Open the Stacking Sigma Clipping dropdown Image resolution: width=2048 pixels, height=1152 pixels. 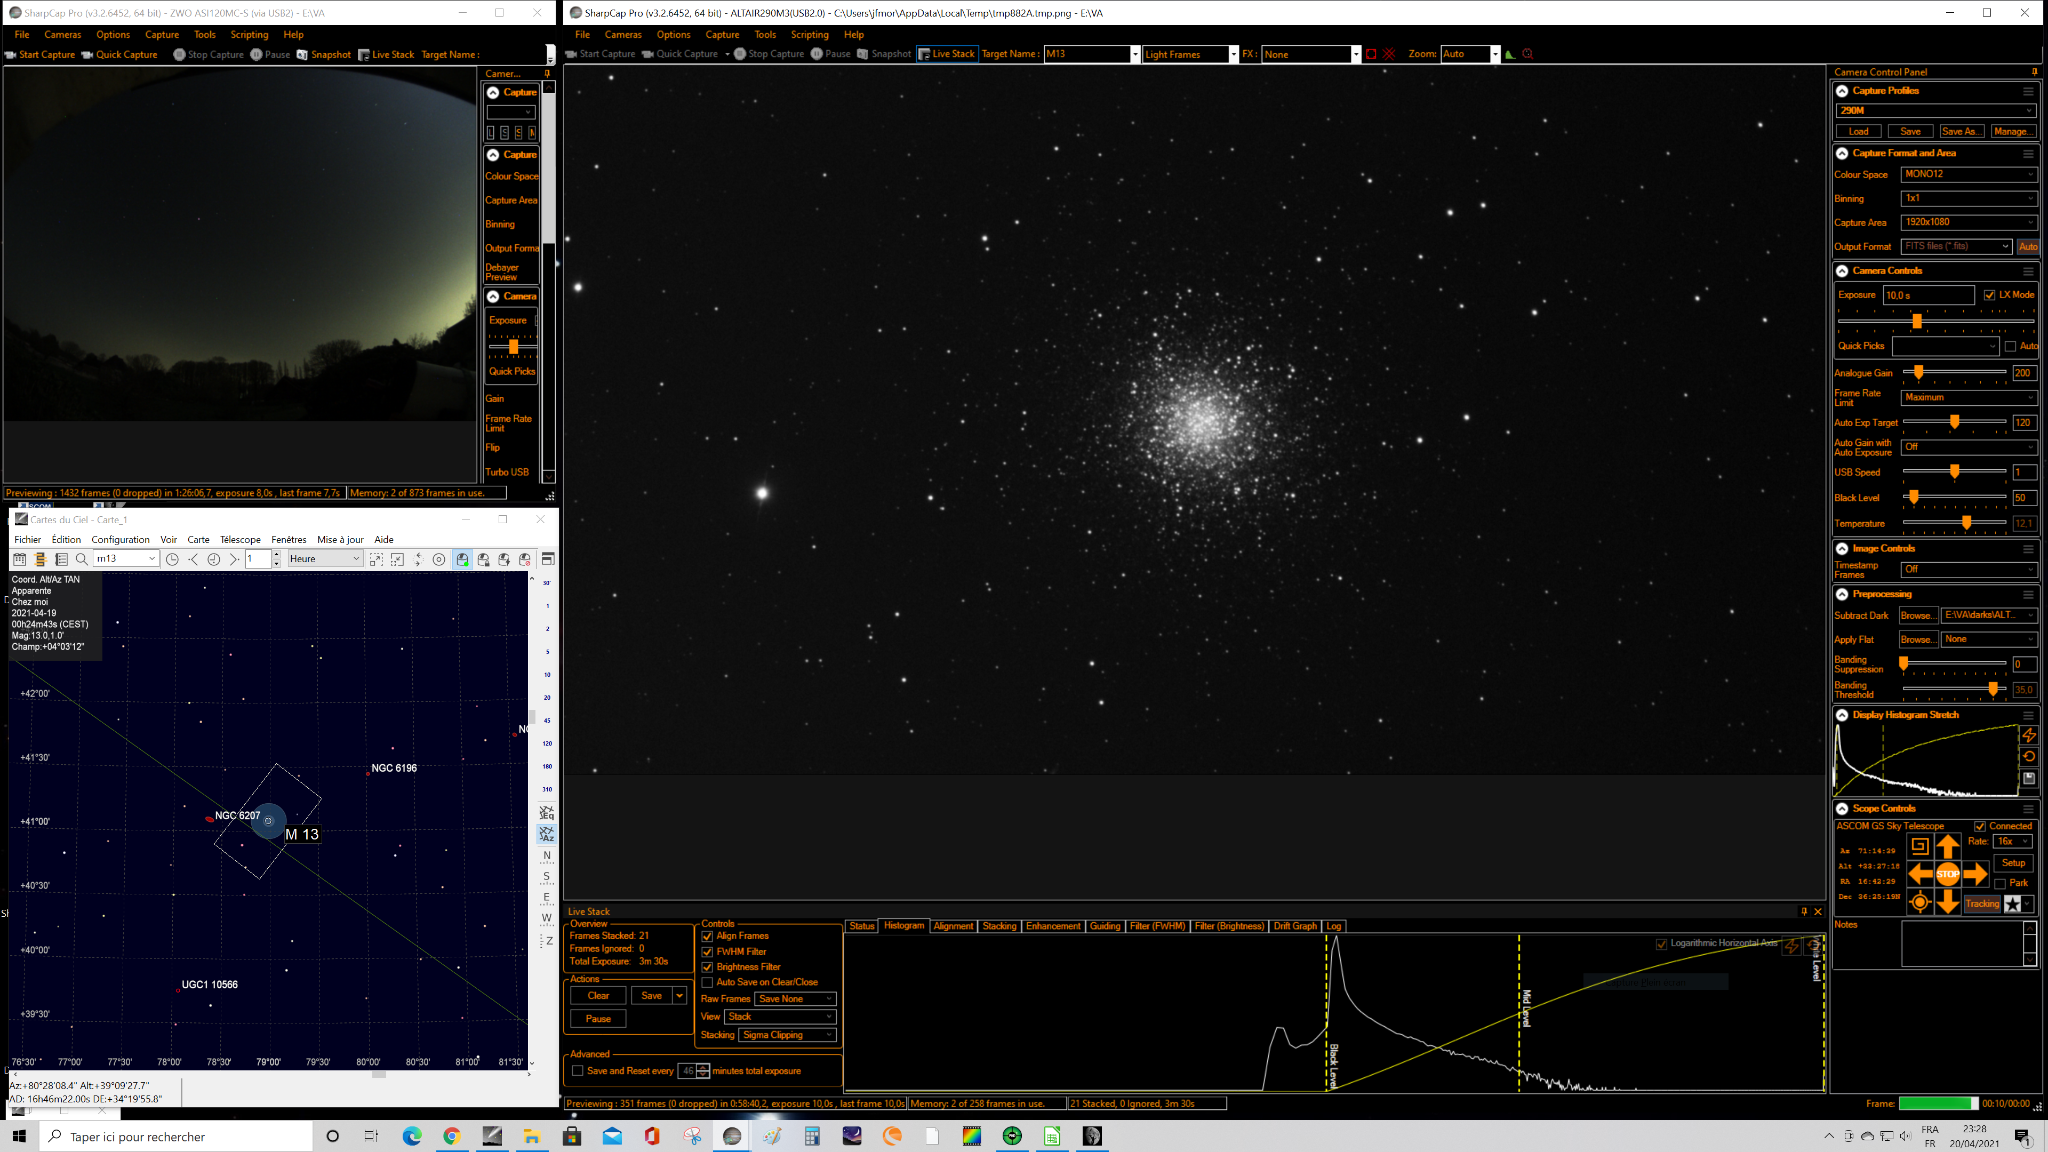click(x=788, y=1035)
